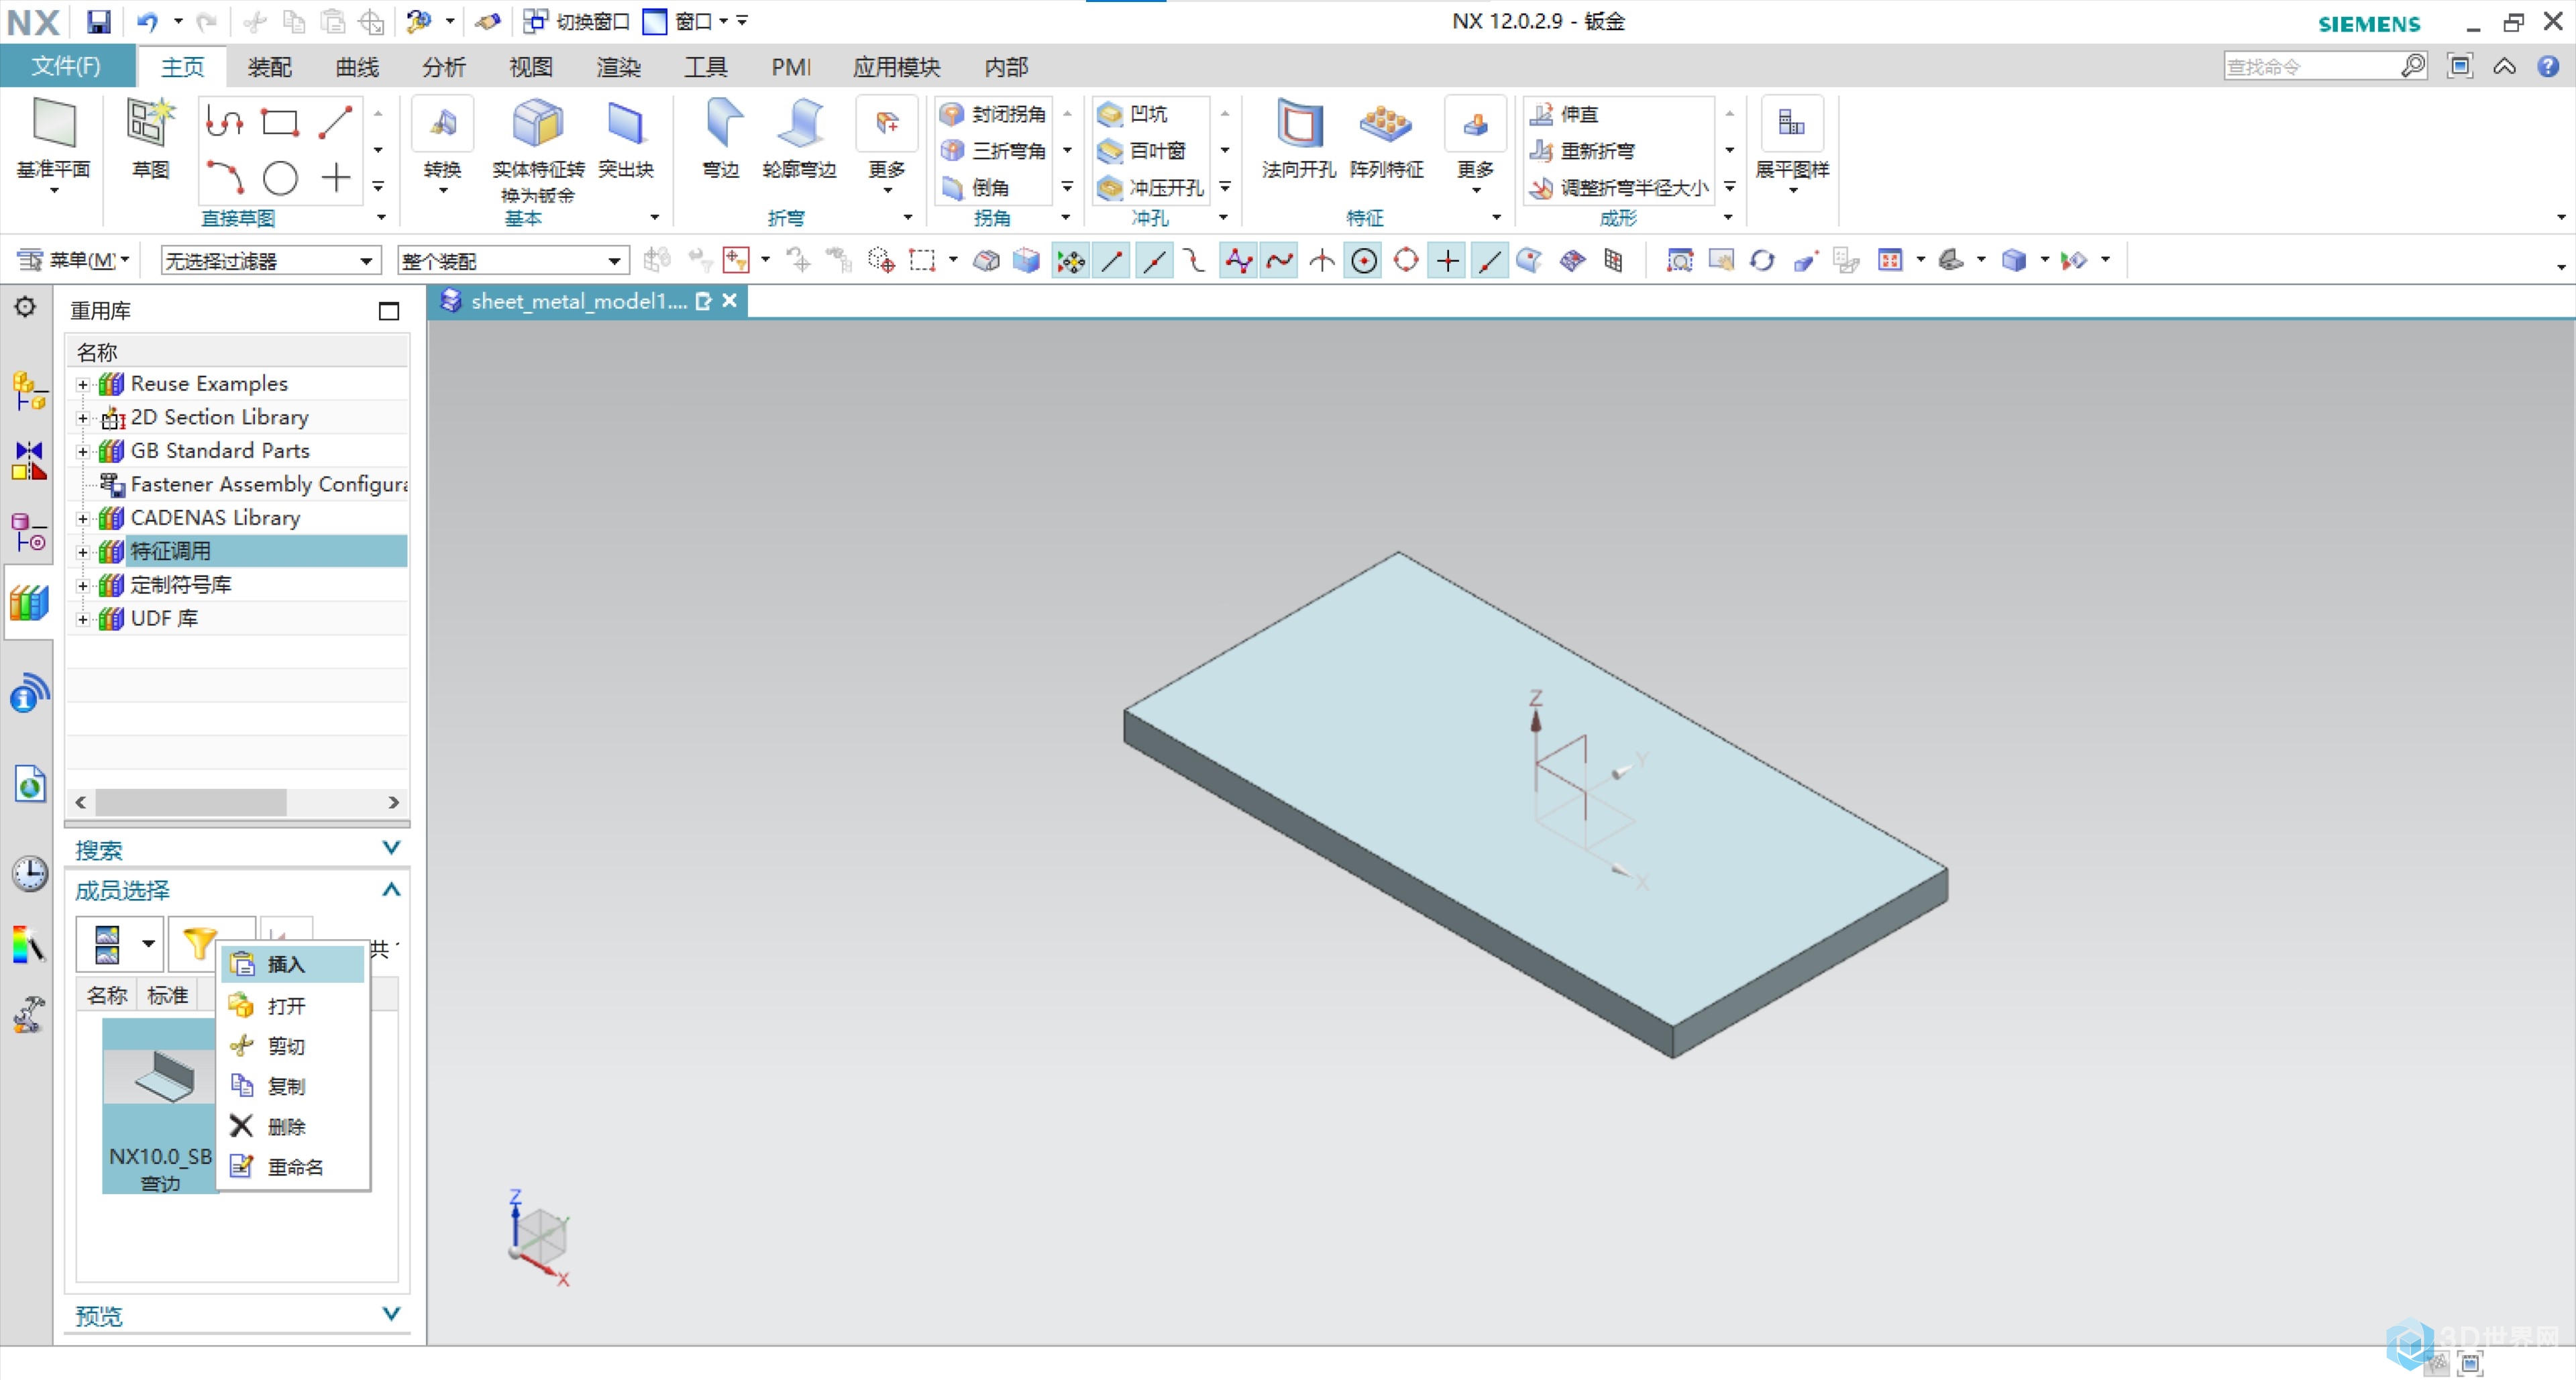The width and height of the screenshot is (2576, 1380).
Task: Open the selection filter (无选择过滤器) dropdown
Action: [270, 261]
